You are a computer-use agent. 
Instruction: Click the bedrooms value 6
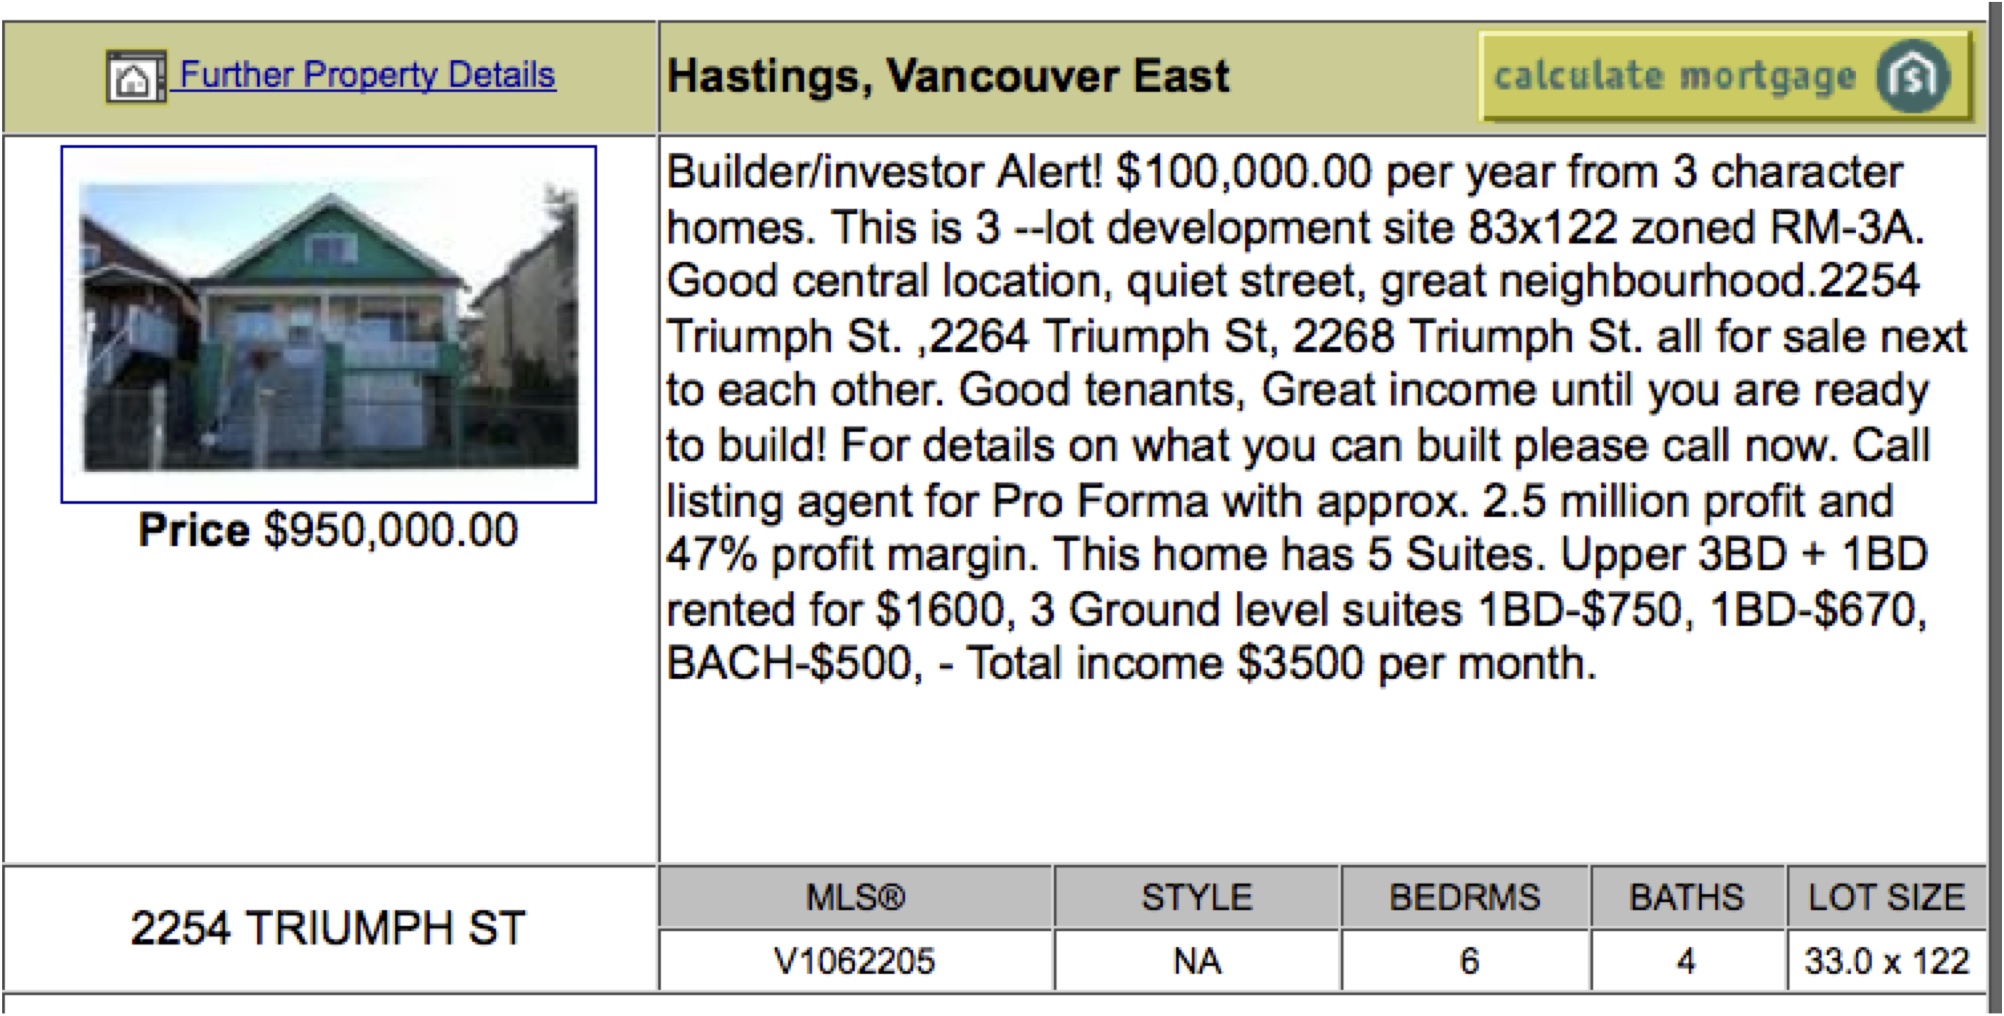(x=1468, y=961)
